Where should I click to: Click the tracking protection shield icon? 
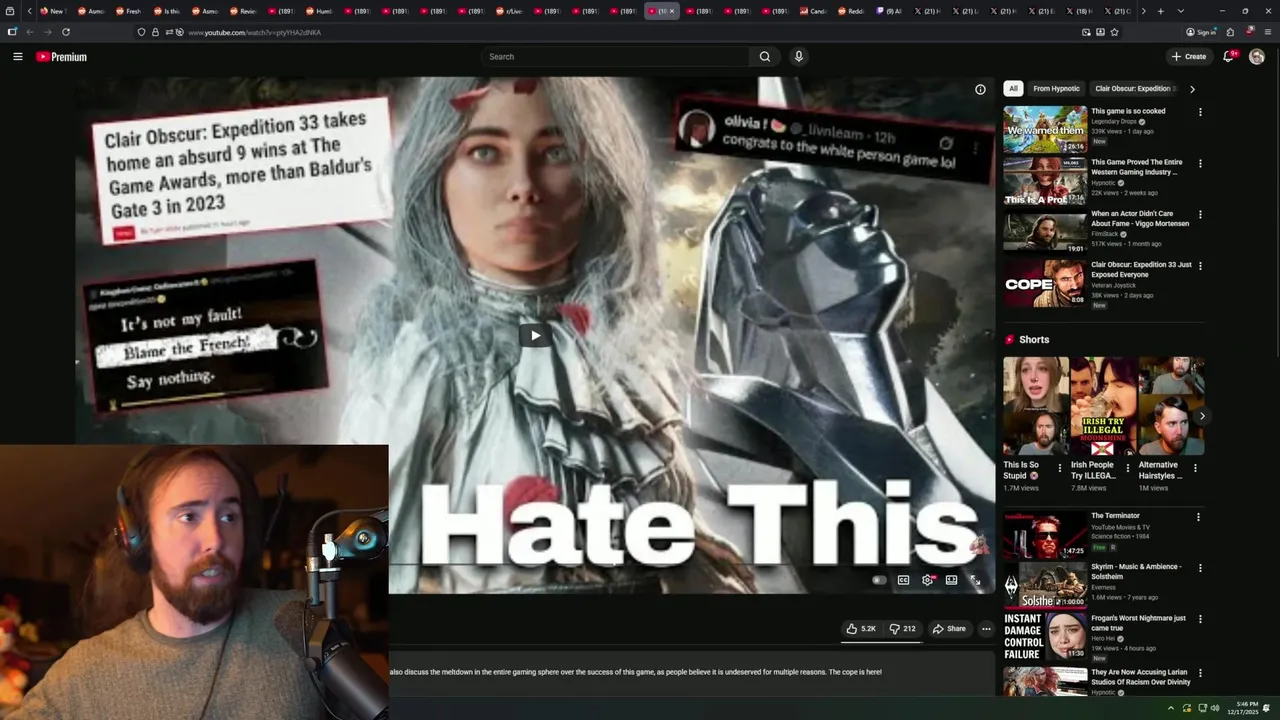141,32
